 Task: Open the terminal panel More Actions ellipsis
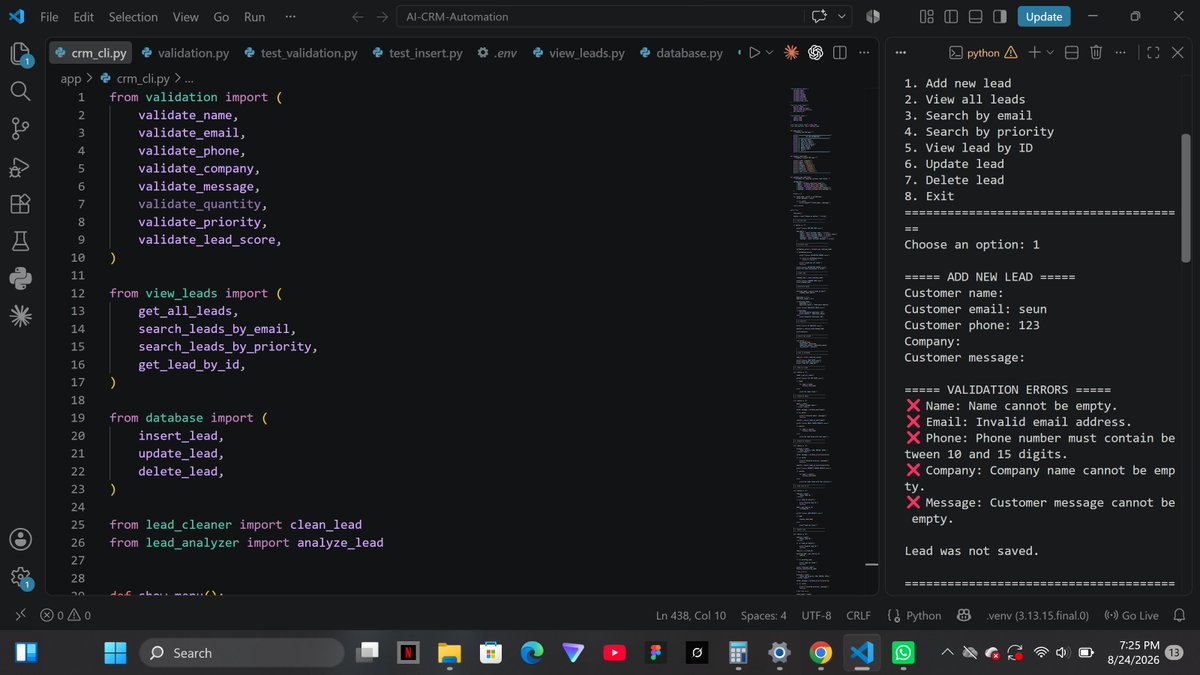pyautogui.click(x=1120, y=53)
